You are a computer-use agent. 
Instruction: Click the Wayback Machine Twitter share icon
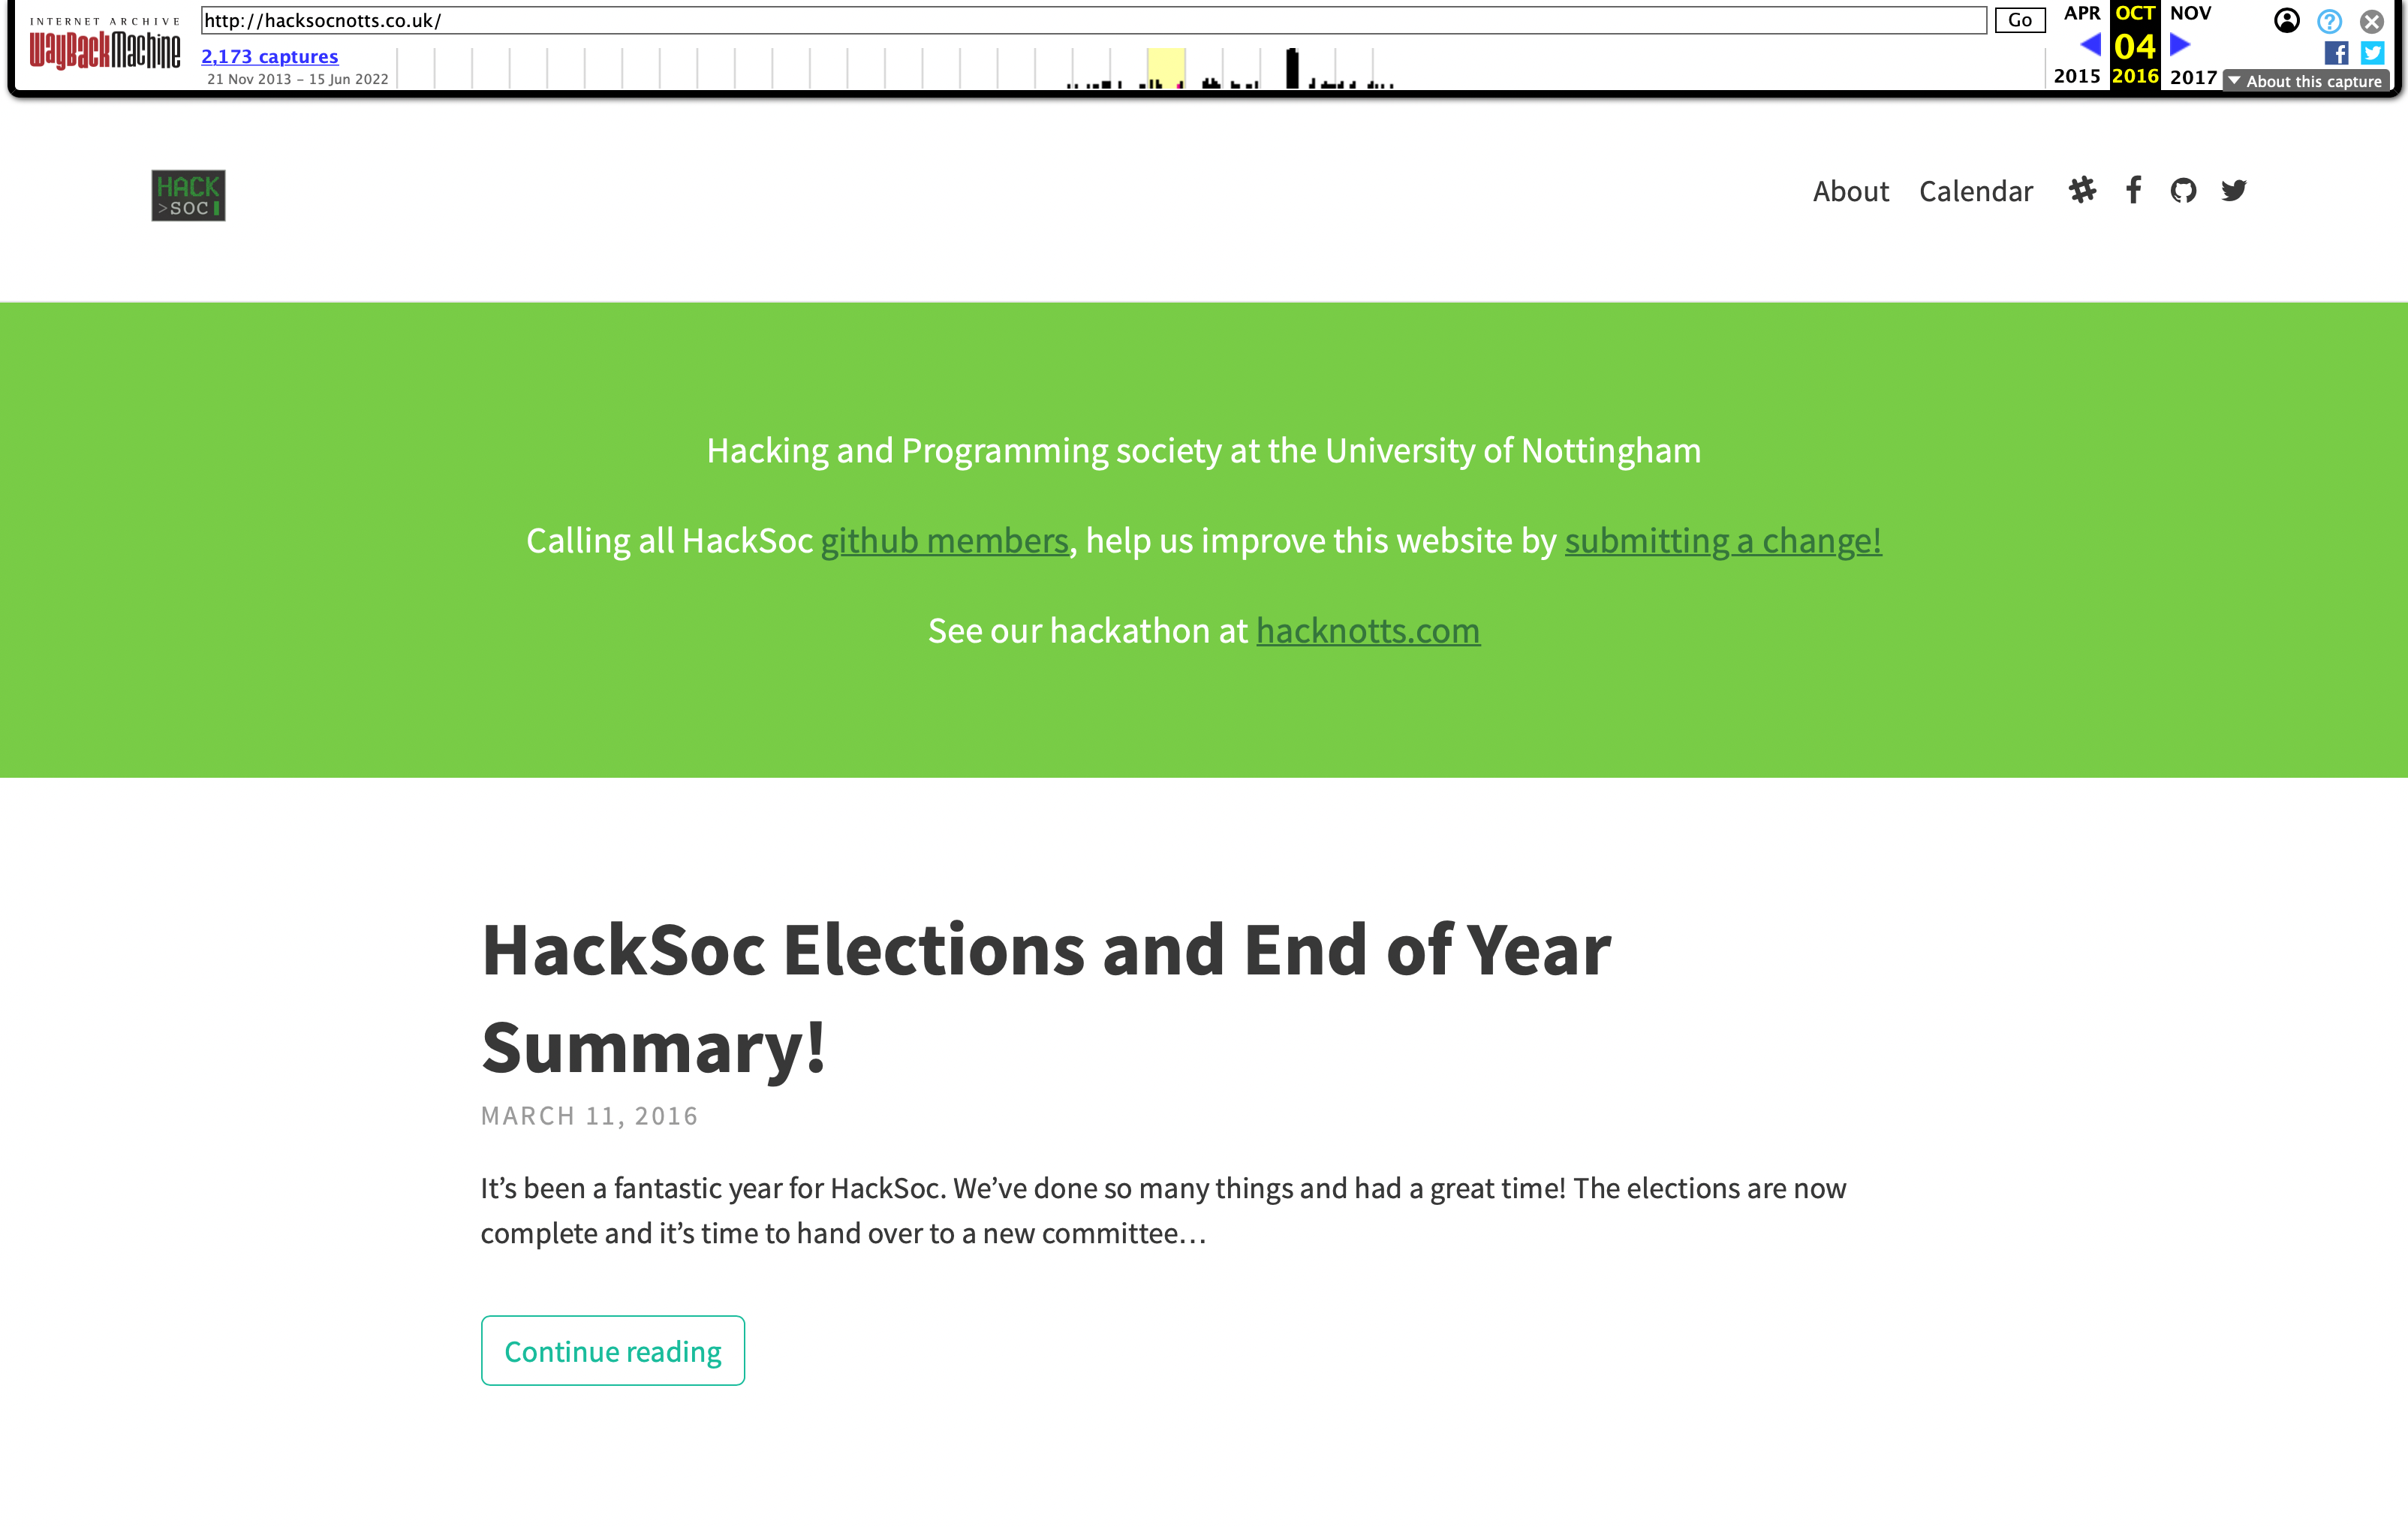pos(2373,56)
